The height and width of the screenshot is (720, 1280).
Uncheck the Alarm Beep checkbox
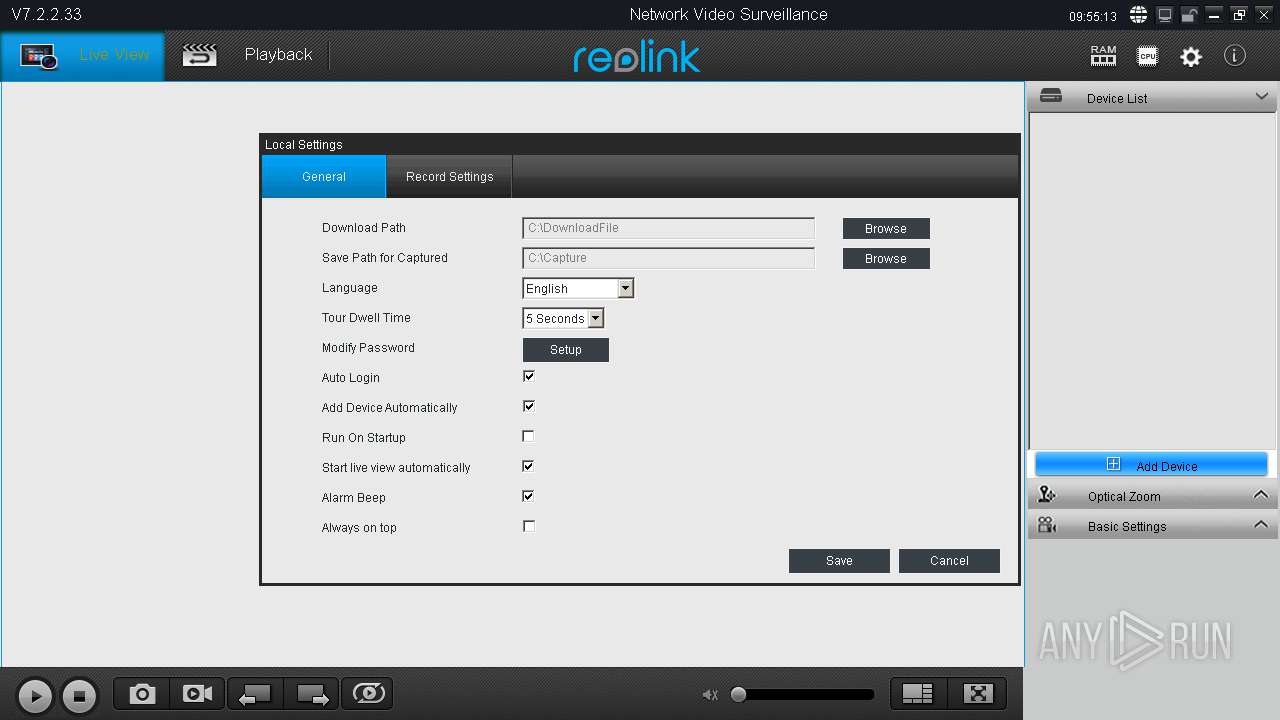pyautogui.click(x=529, y=496)
